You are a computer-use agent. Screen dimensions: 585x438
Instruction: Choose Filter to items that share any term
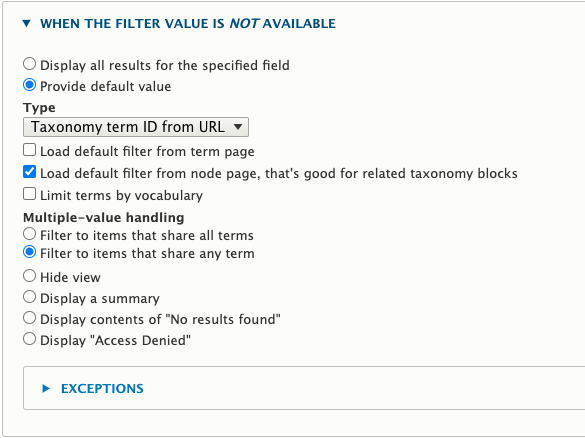pyautogui.click(x=29, y=252)
